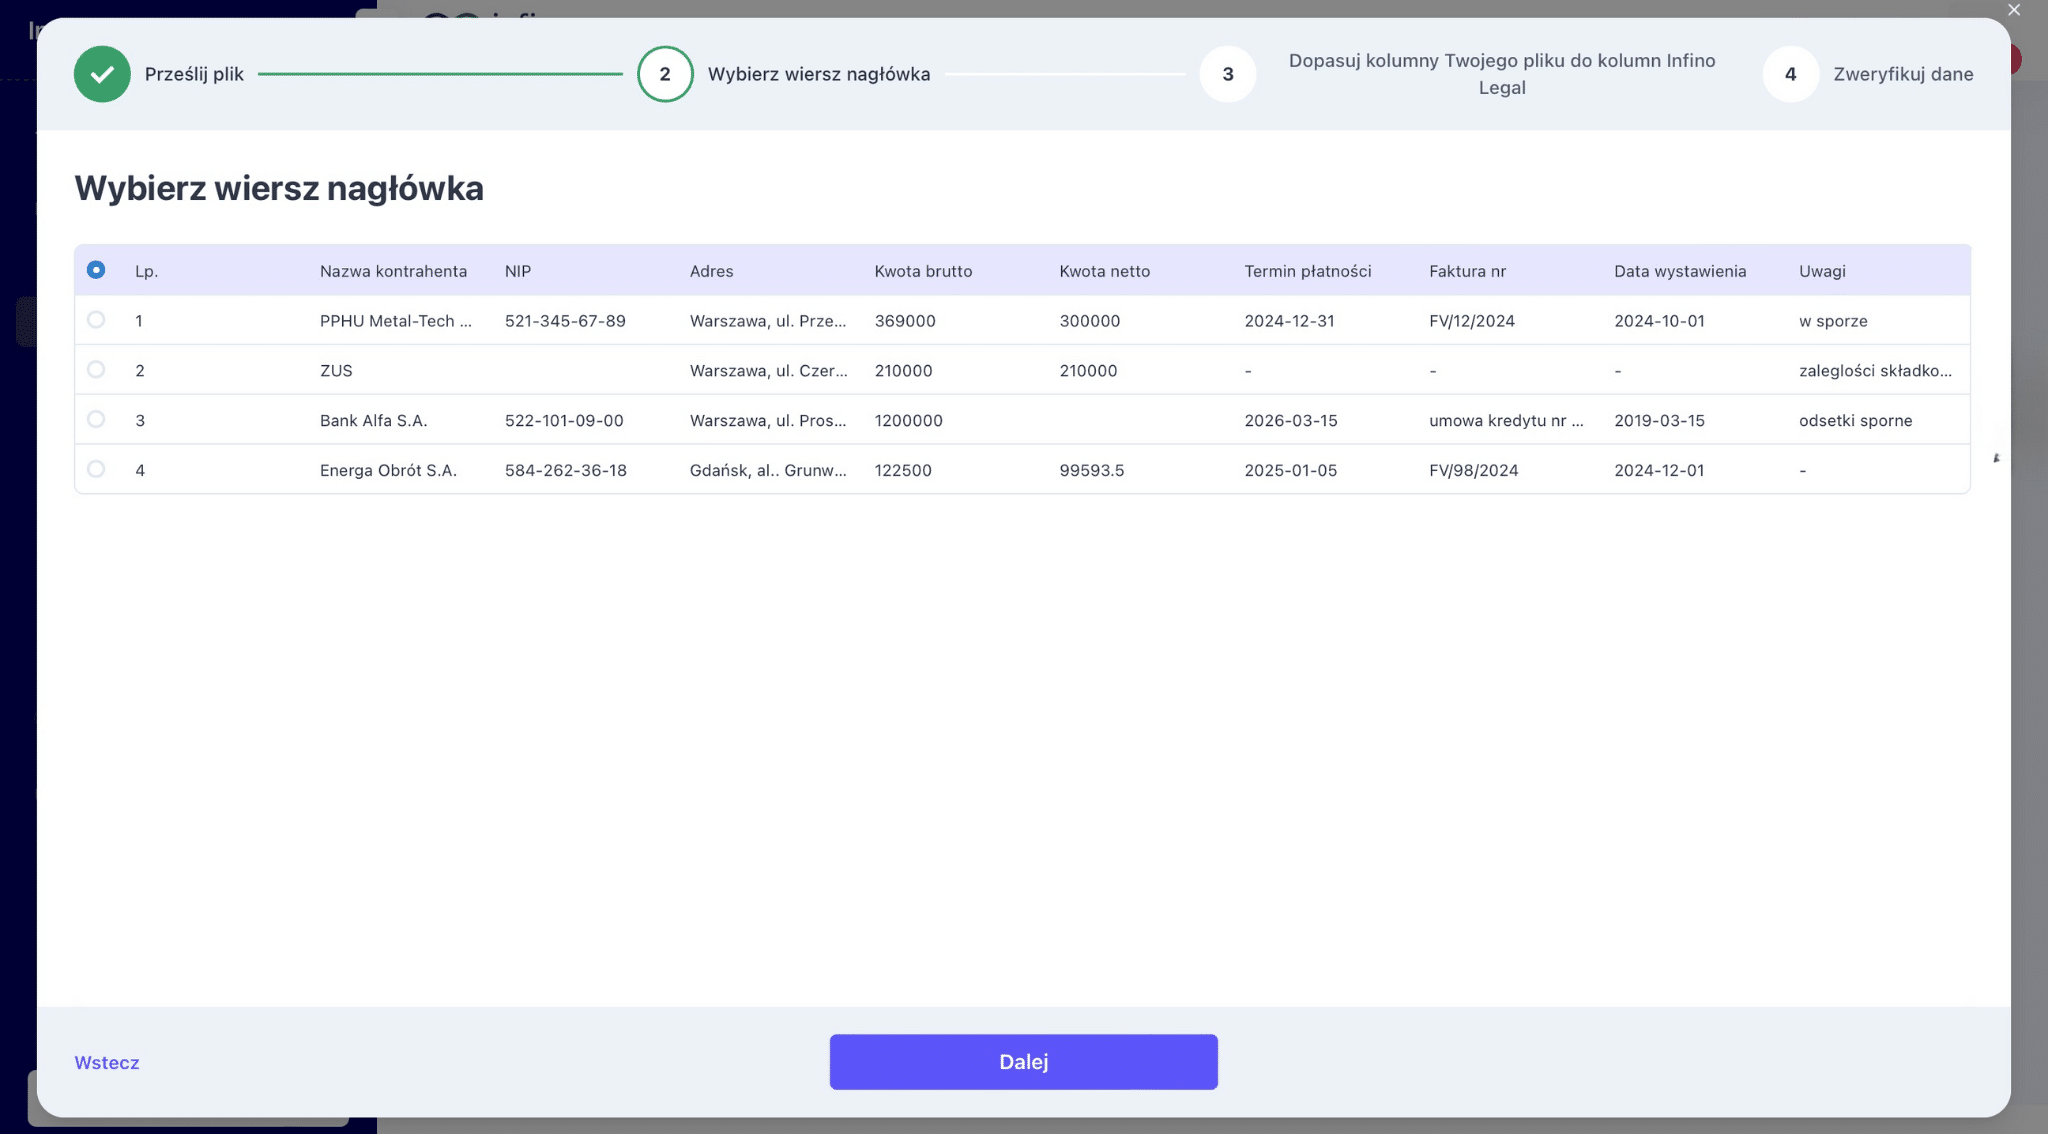Click Dopasuj kolumny step label
This screenshot has height=1134, width=2048.
coord(1502,74)
